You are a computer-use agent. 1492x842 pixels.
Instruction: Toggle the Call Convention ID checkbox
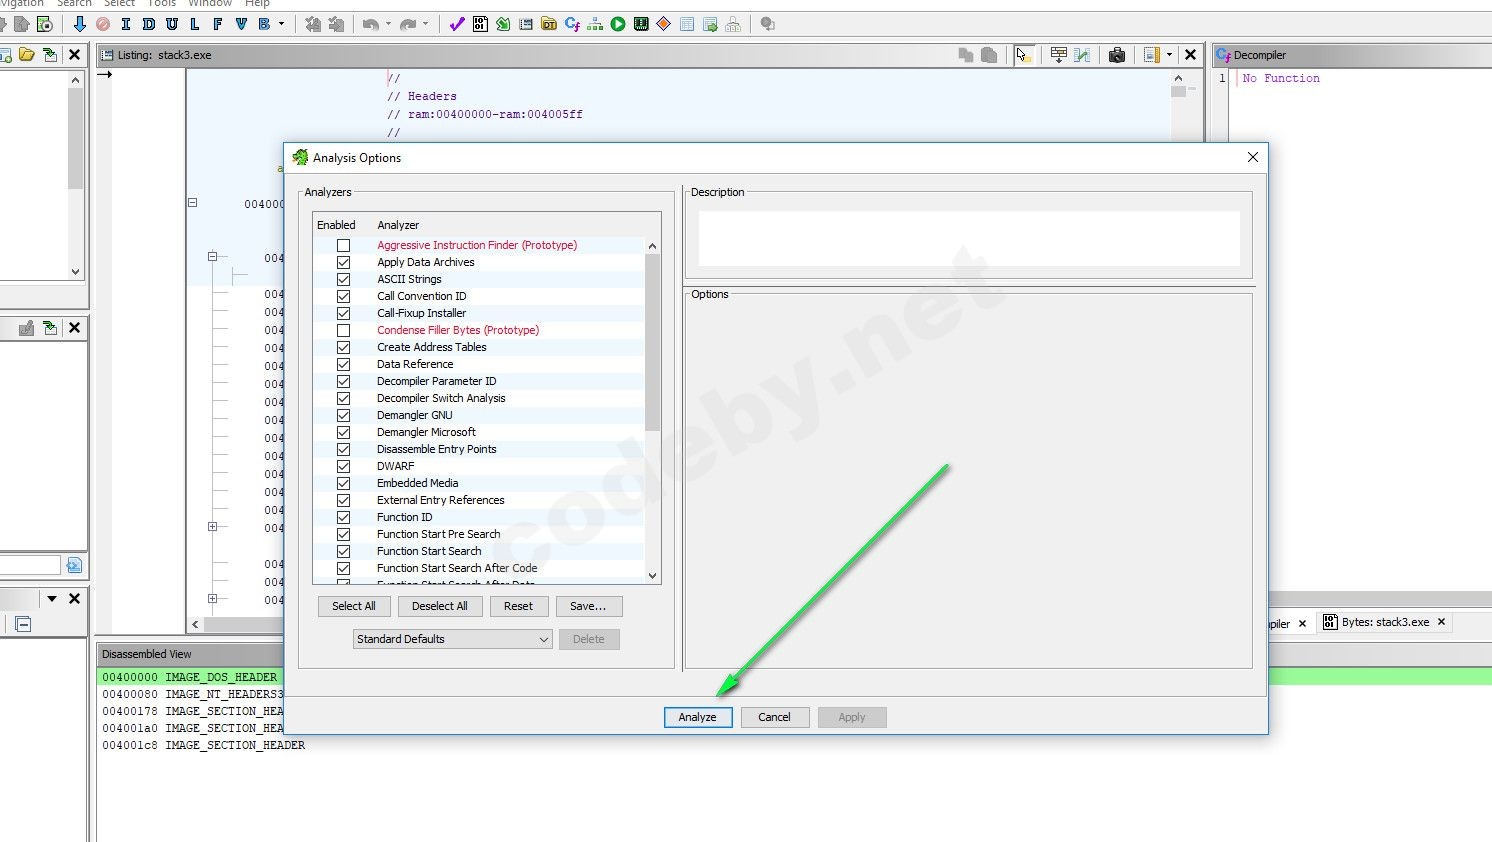(x=344, y=296)
